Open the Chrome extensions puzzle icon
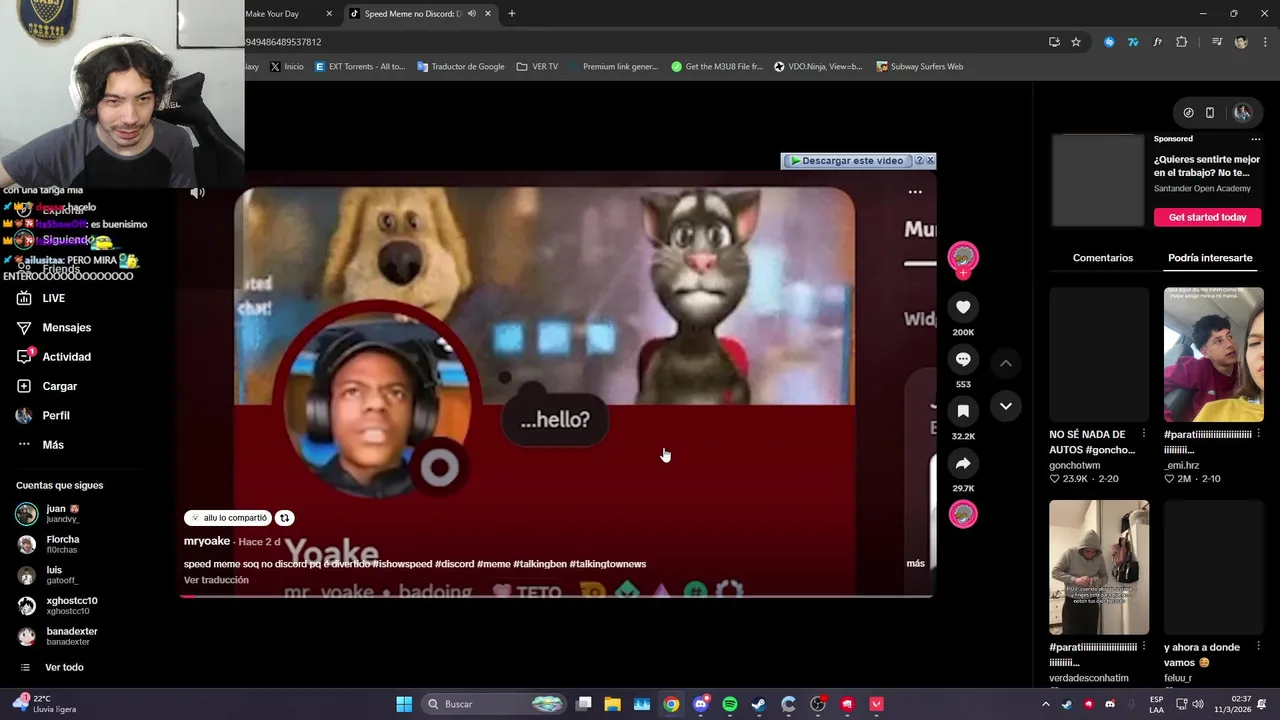Screen dimensions: 1280x720 tap(1182, 42)
